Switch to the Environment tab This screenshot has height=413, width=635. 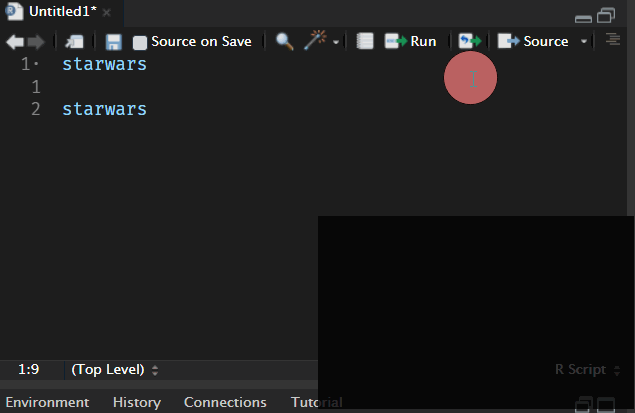pos(47,402)
